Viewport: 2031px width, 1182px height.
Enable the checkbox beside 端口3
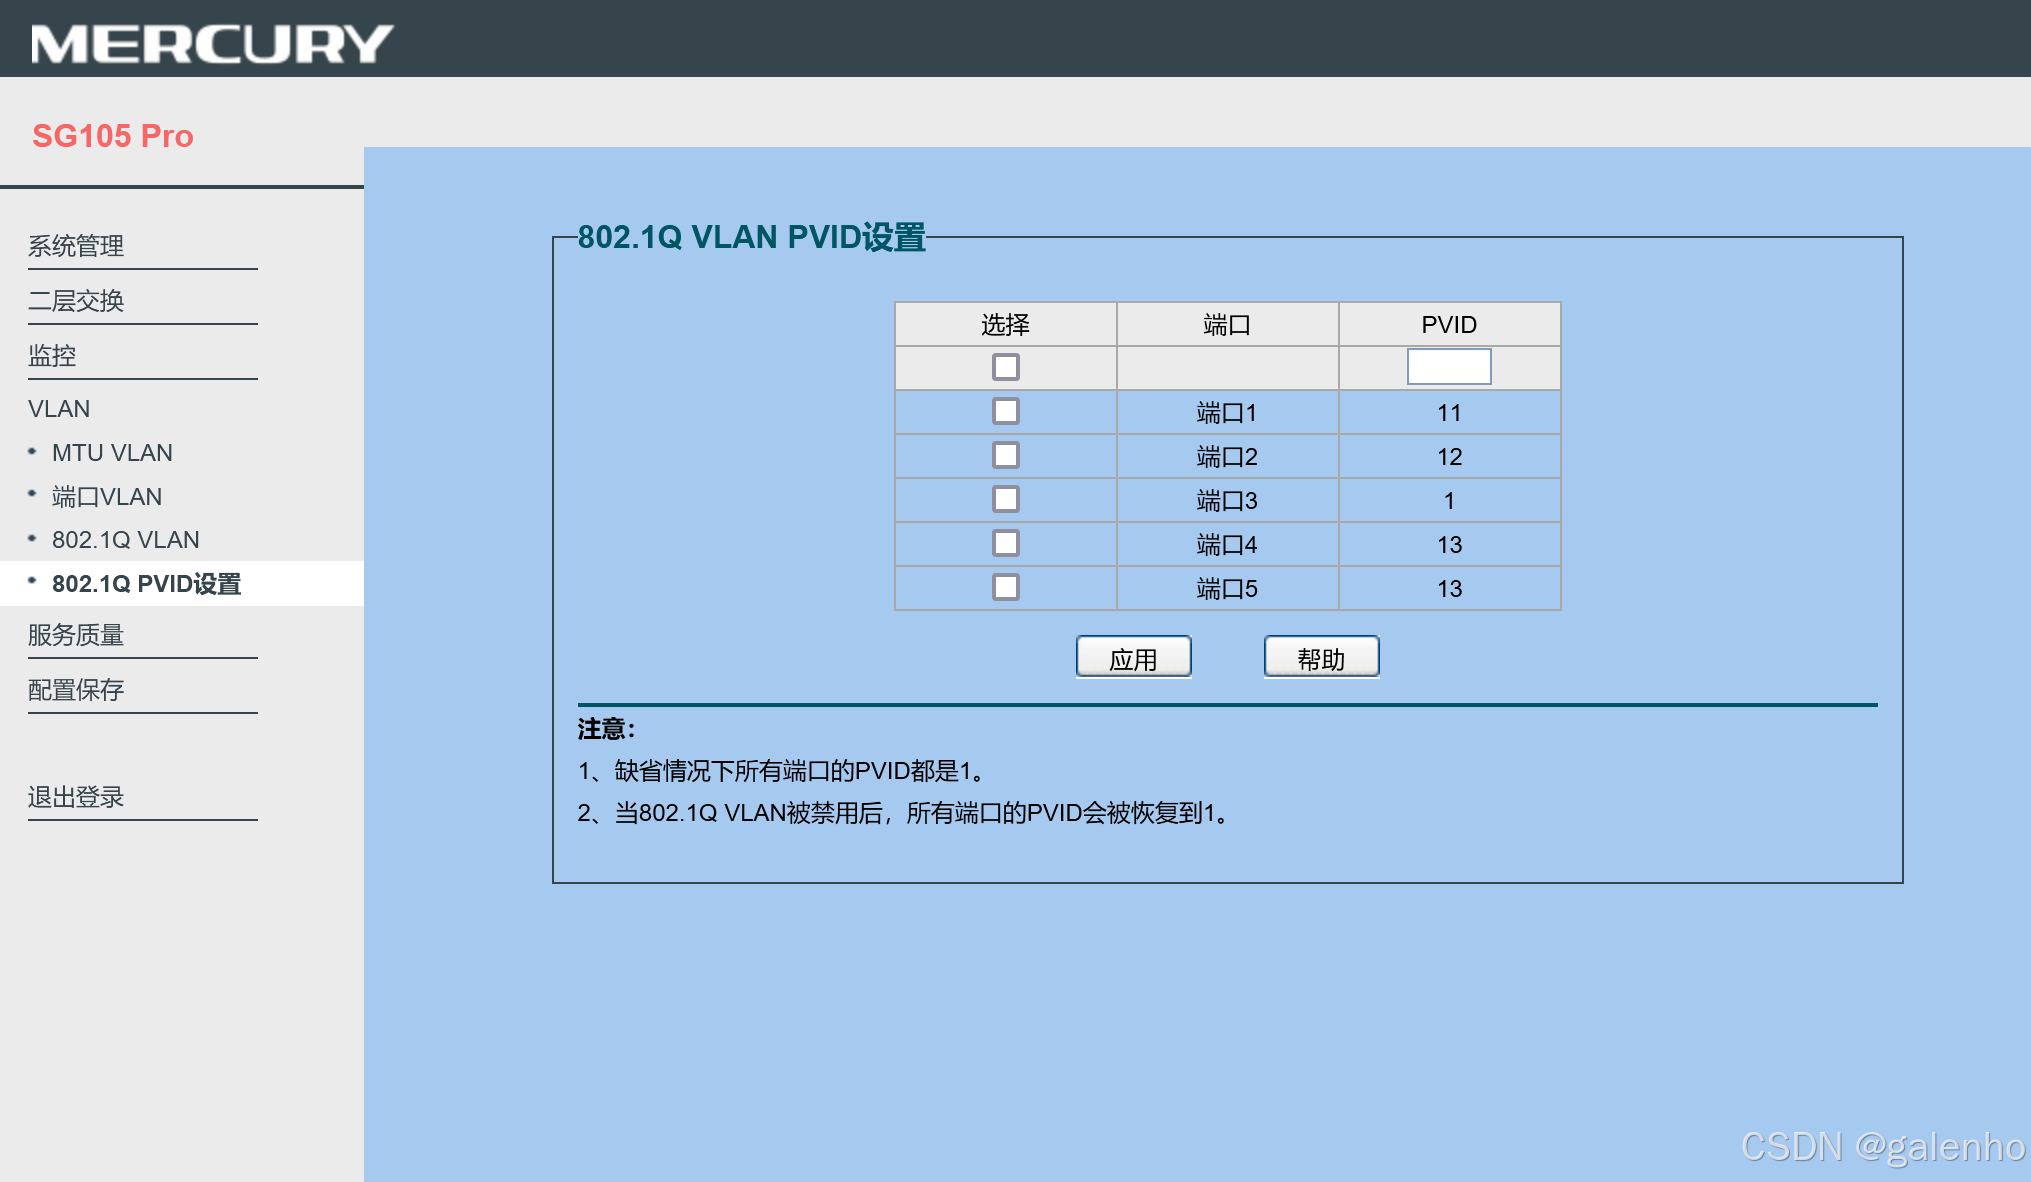point(1005,499)
